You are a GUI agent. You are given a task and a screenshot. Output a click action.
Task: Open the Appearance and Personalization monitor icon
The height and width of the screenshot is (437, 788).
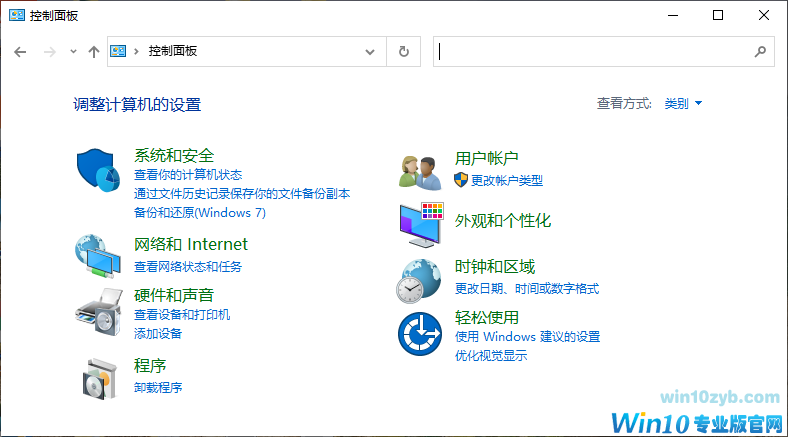[421, 225]
